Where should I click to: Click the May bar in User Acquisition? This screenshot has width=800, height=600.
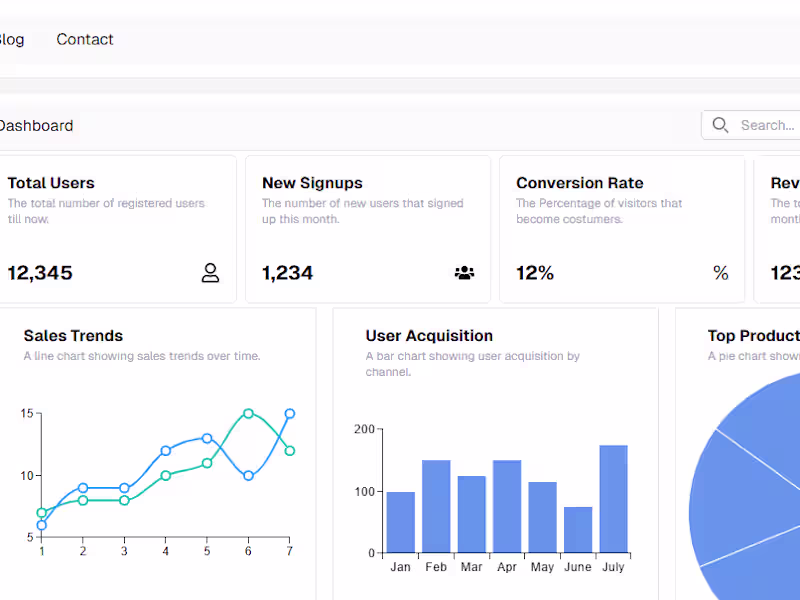coord(542,517)
